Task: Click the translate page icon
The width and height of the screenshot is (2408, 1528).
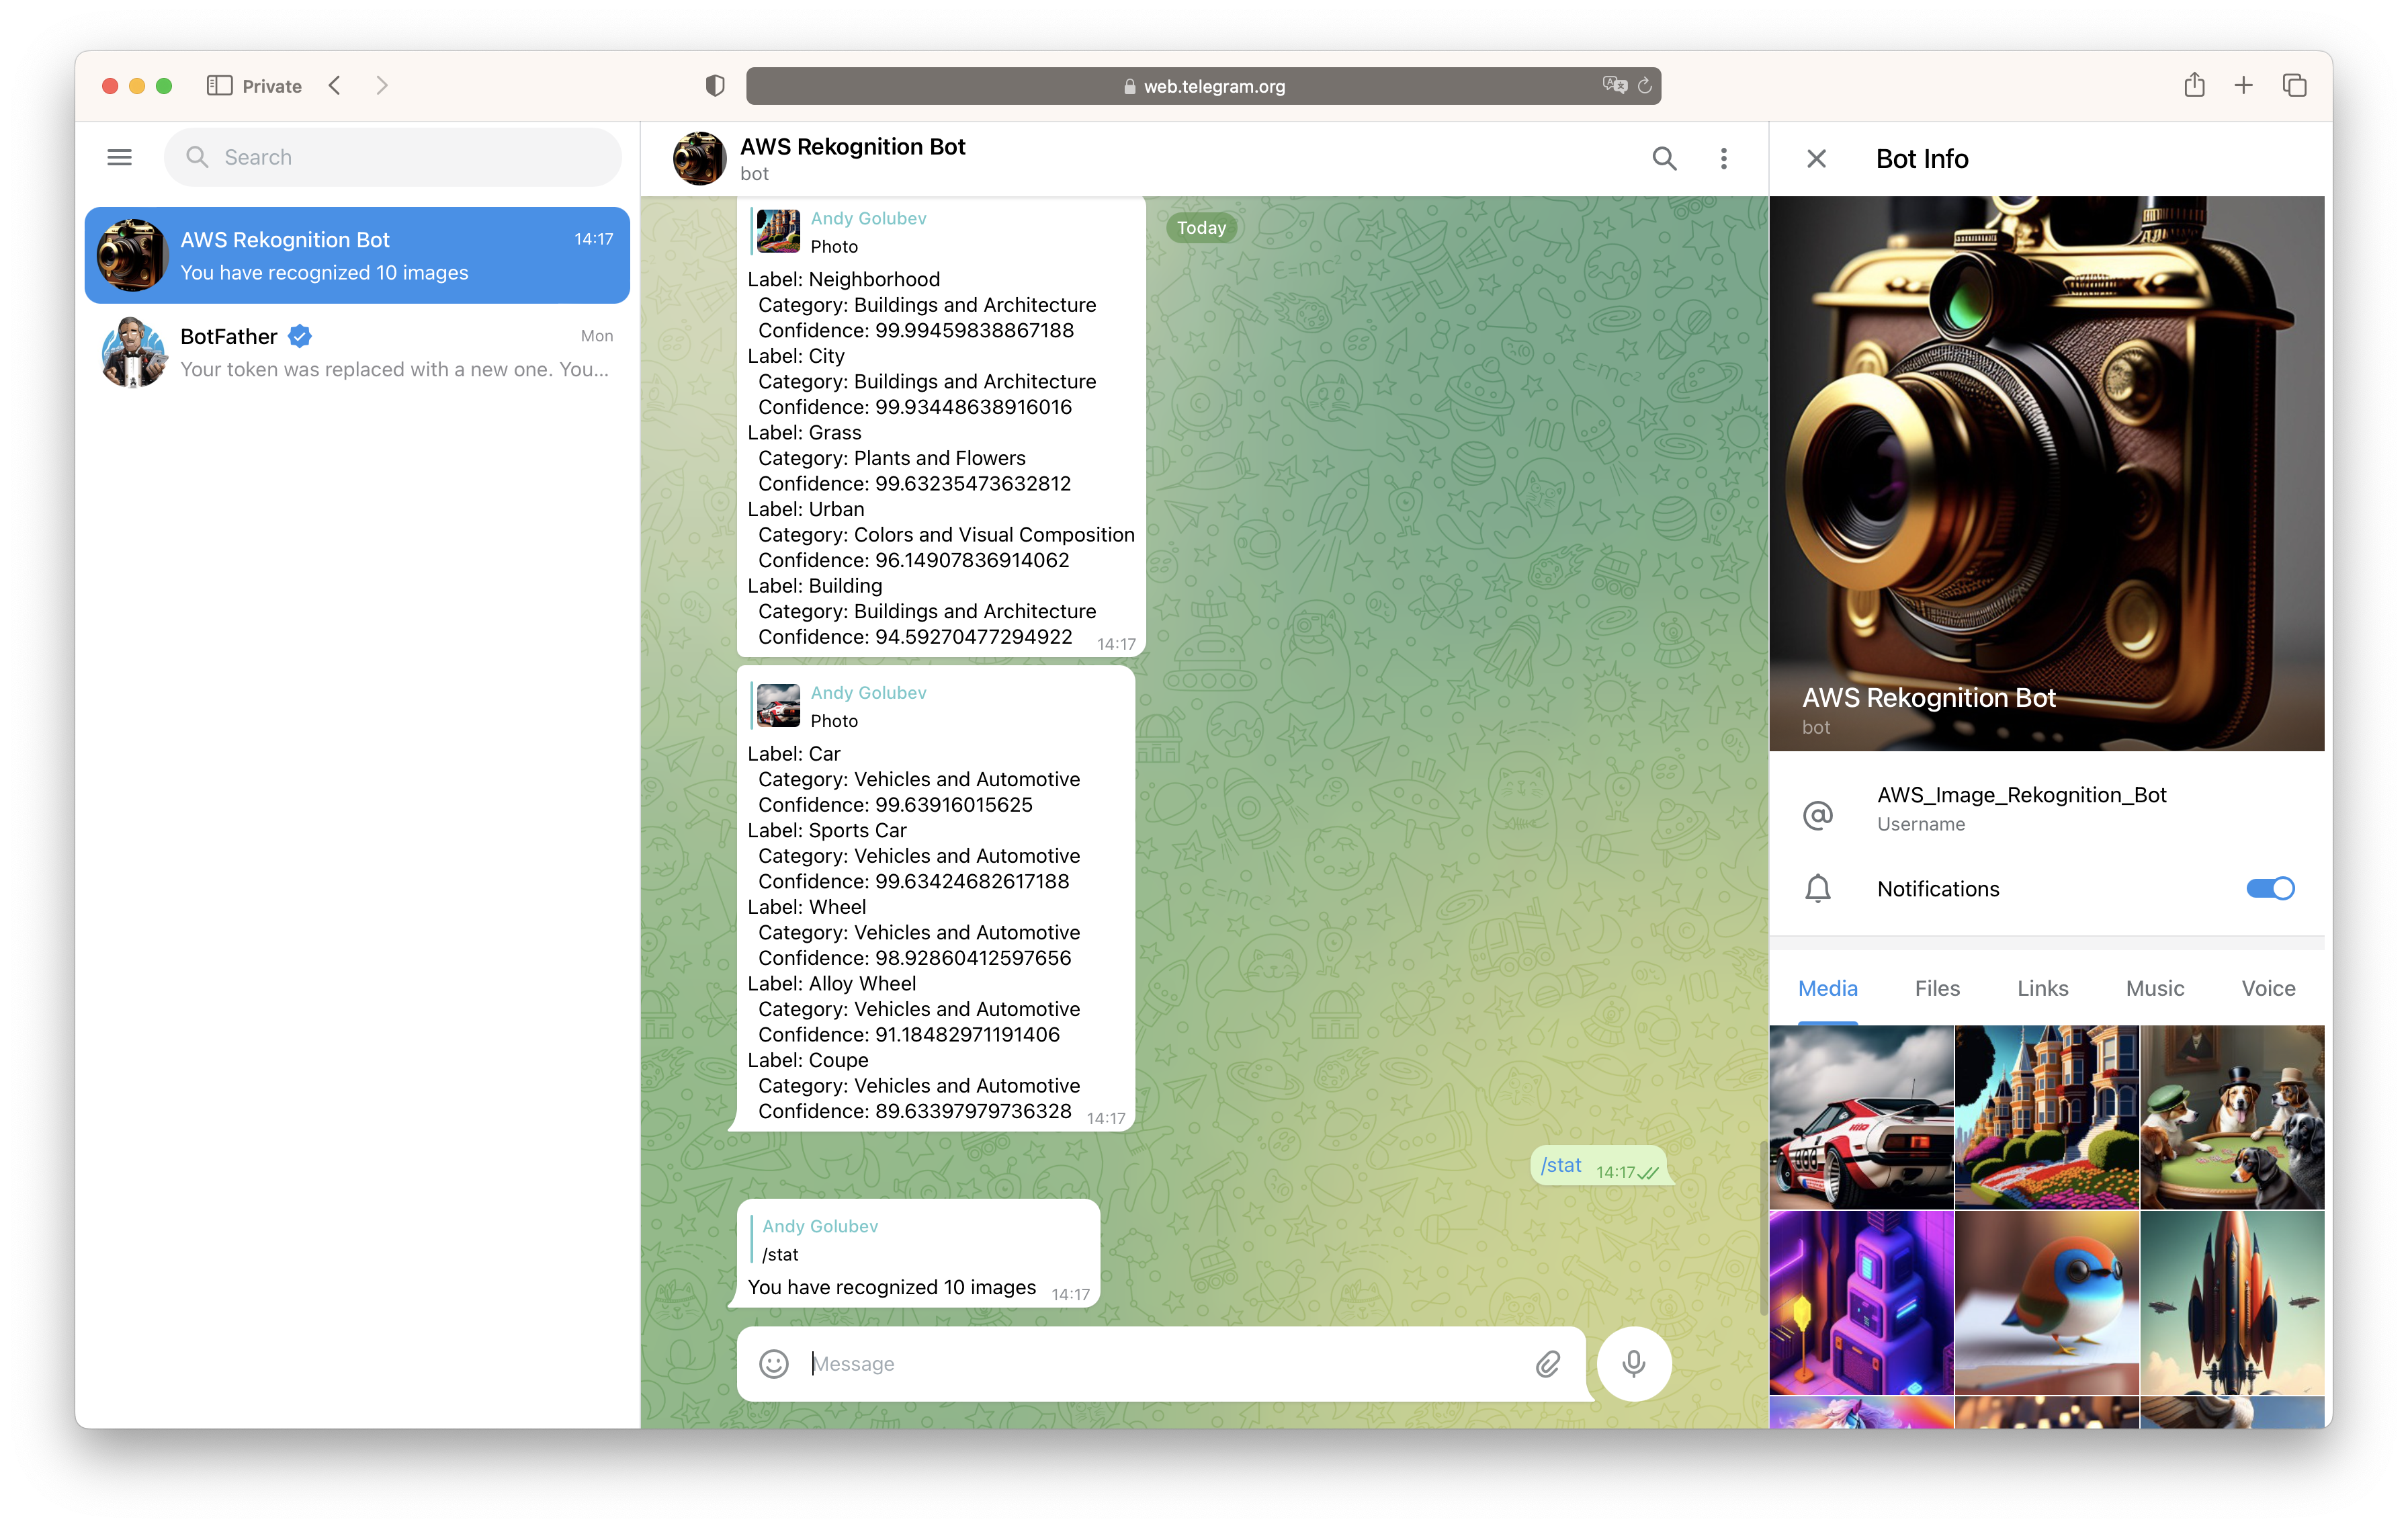Action: 1614,85
